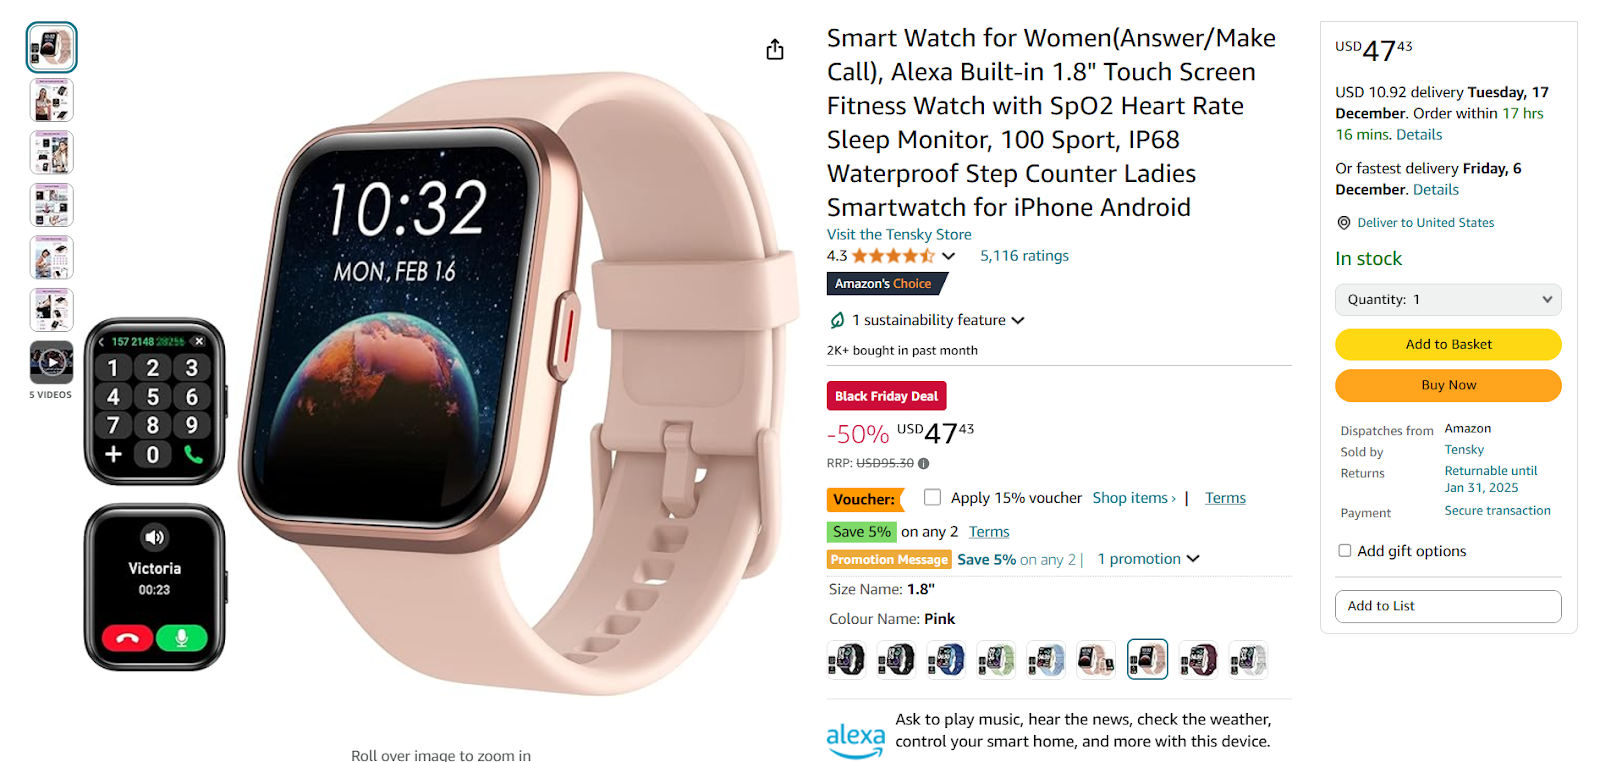Click the star rating icons
This screenshot has height=762, width=1600.
(893, 256)
